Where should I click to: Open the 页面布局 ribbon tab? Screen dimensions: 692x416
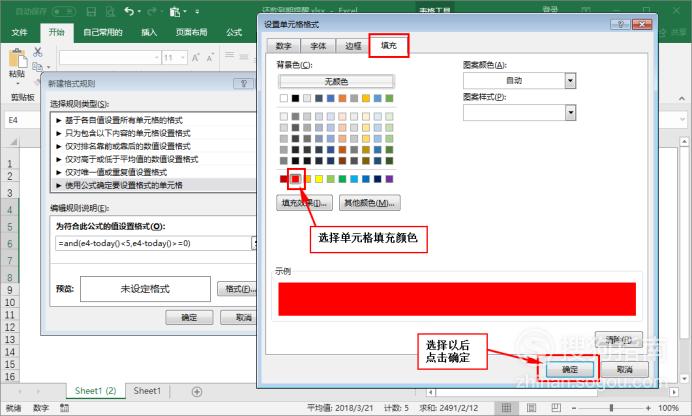tap(192, 32)
